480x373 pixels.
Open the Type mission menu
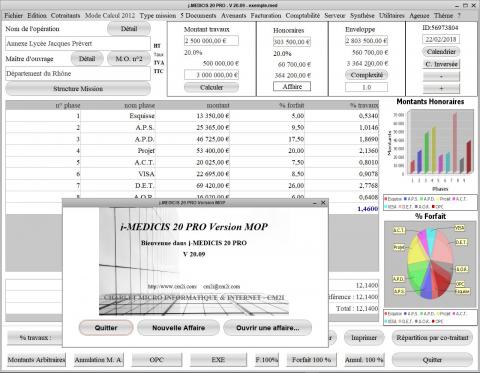coord(158,16)
